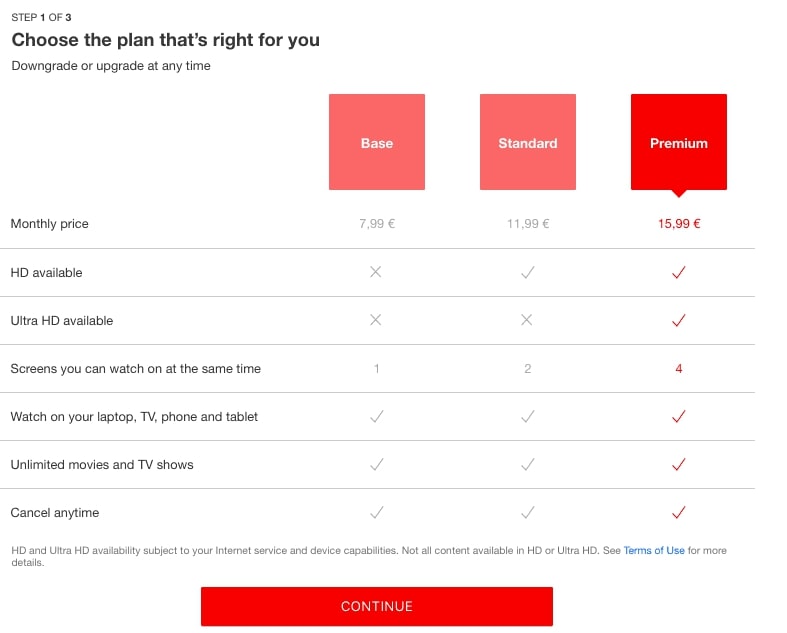The image size is (787, 633).
Task: Select the Standard plan tile
Action: tap(527, 142)
